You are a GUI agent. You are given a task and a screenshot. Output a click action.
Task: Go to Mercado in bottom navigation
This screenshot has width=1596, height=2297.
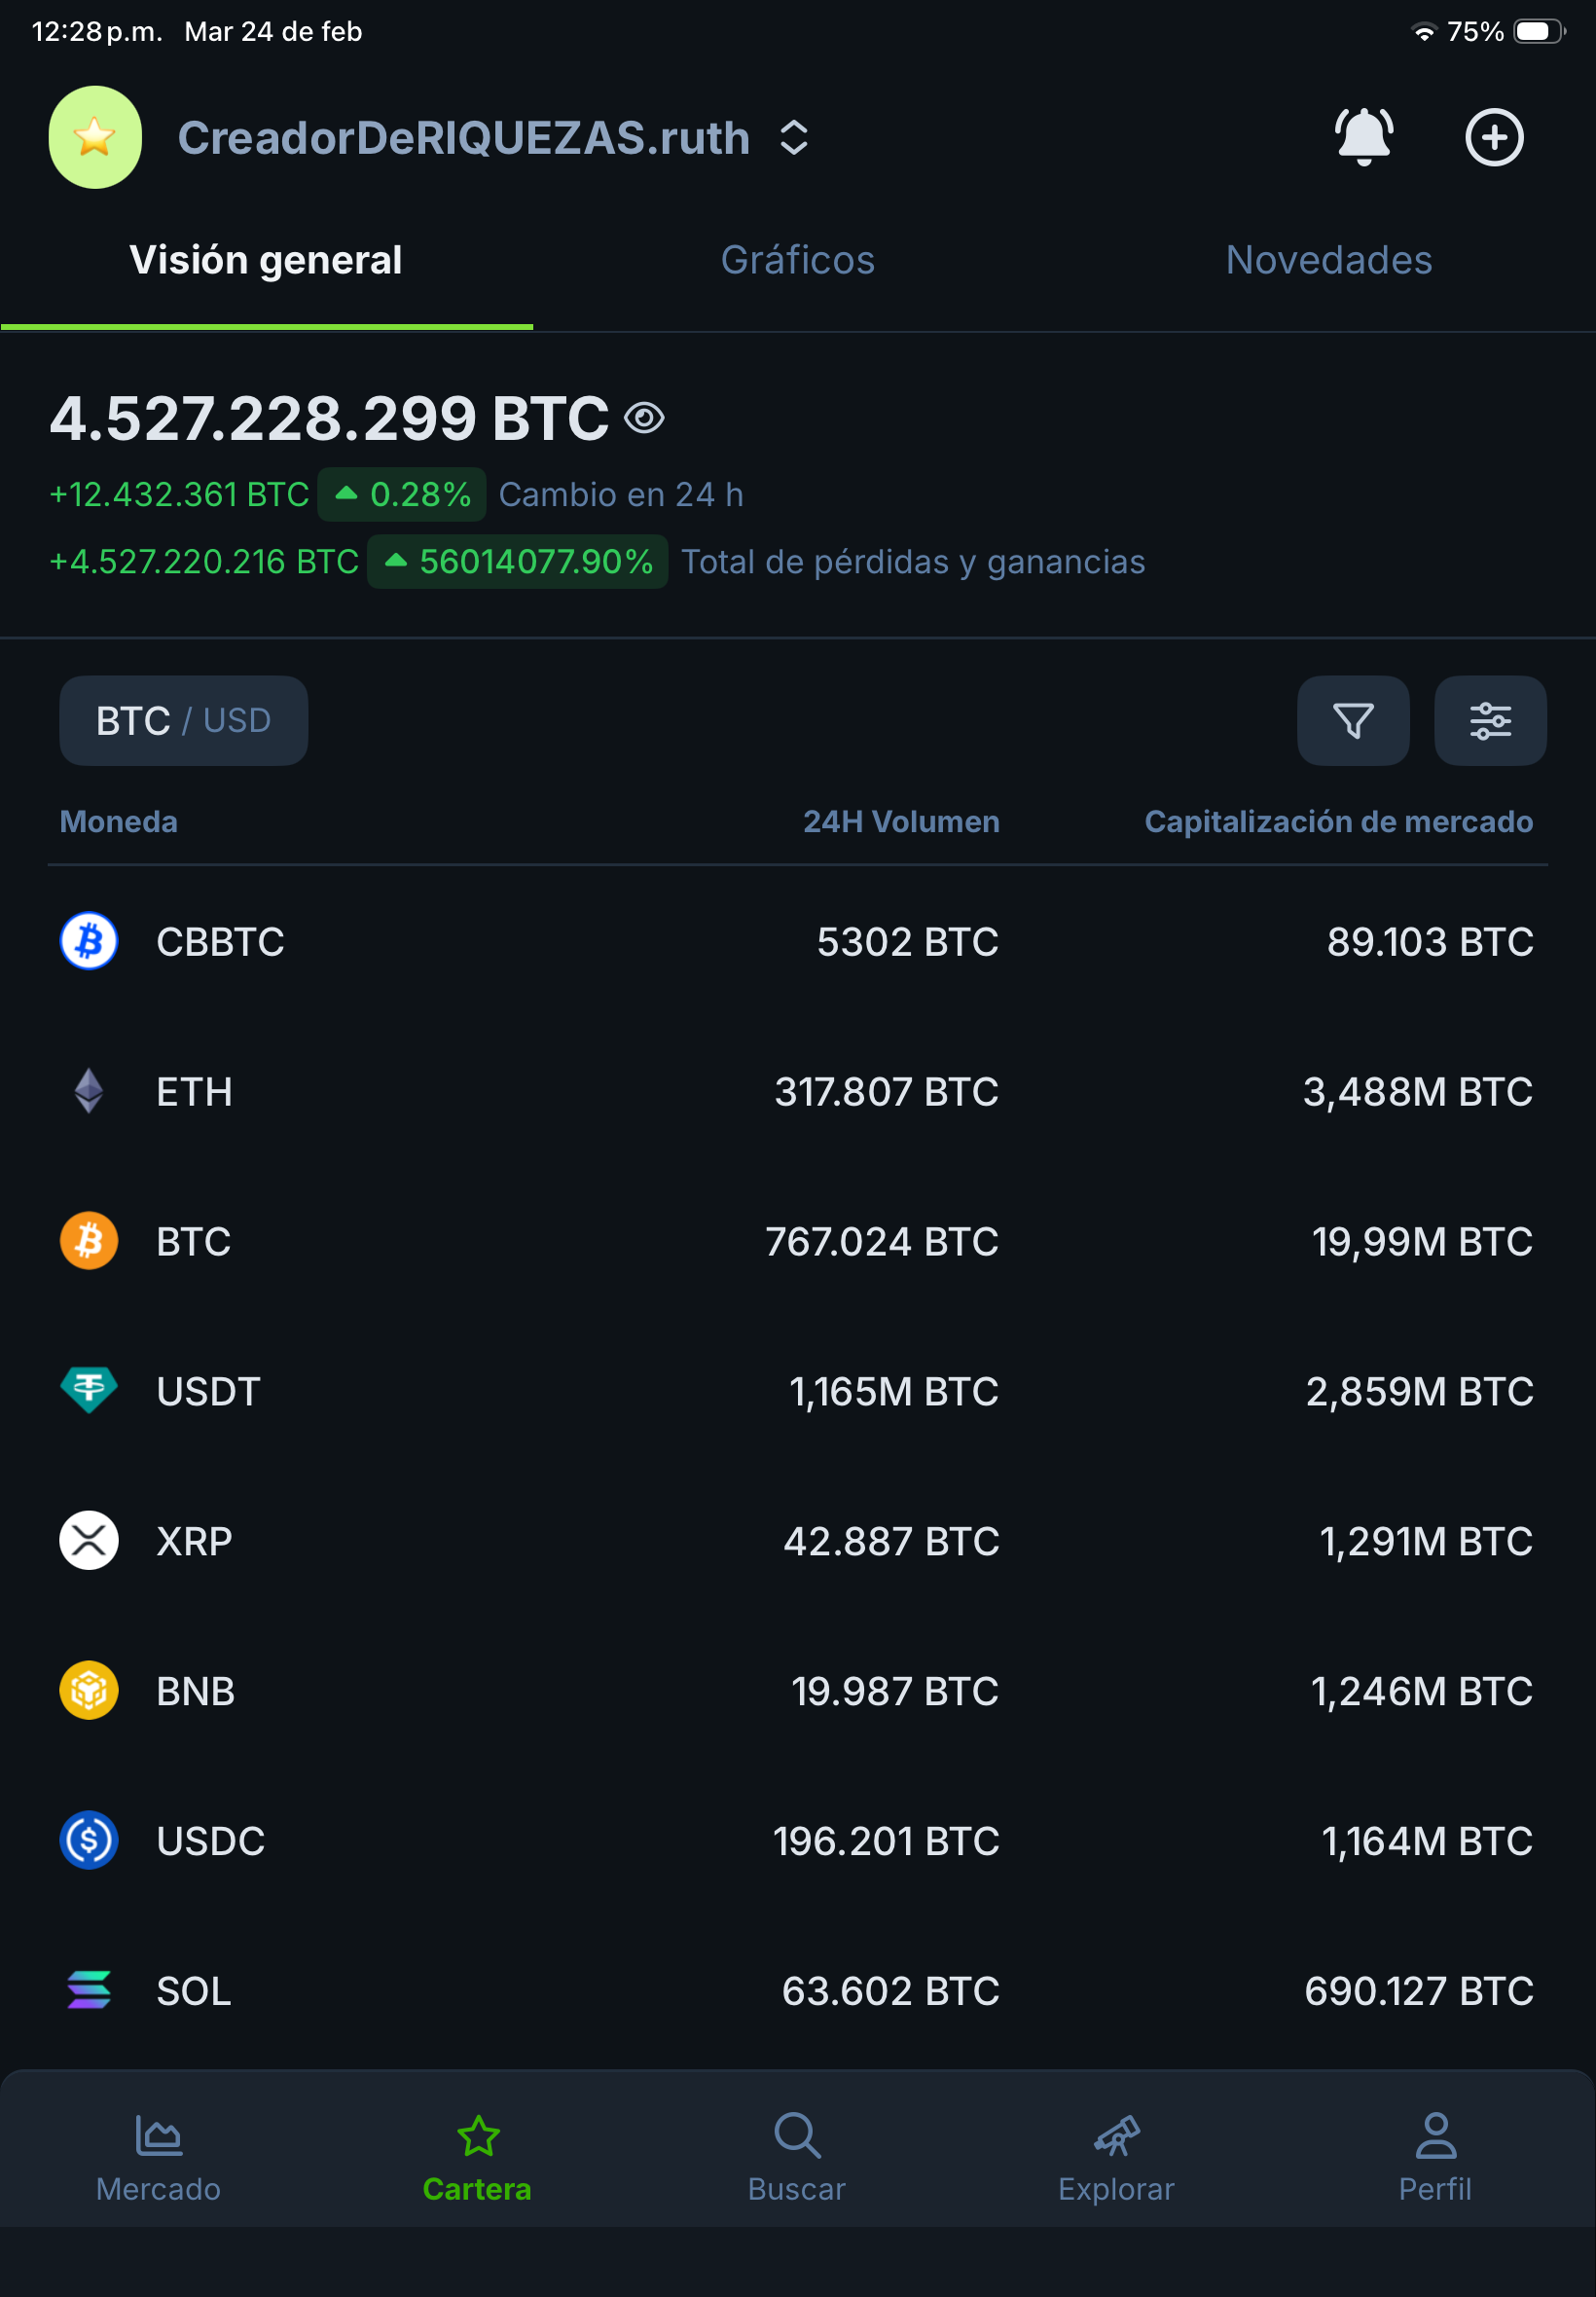(158, 2158)
